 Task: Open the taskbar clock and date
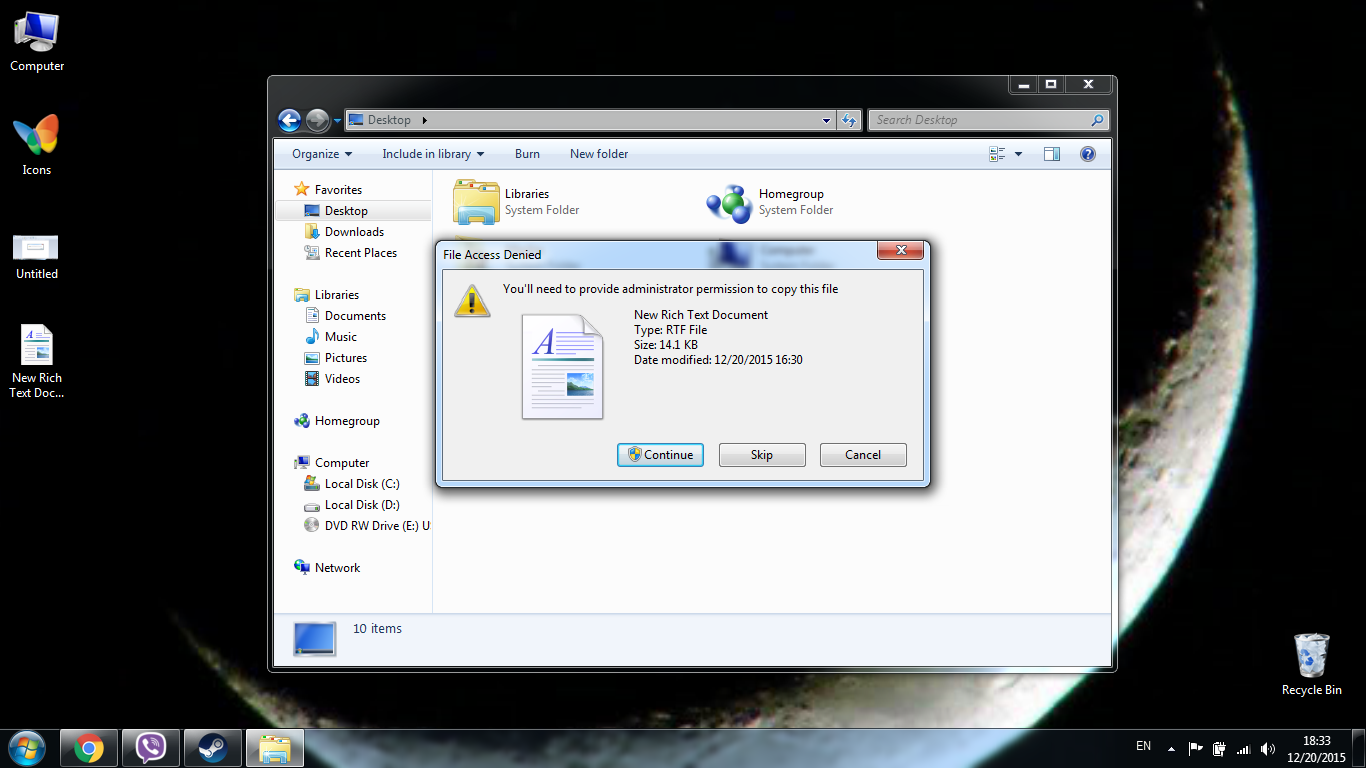(1317, 748)
